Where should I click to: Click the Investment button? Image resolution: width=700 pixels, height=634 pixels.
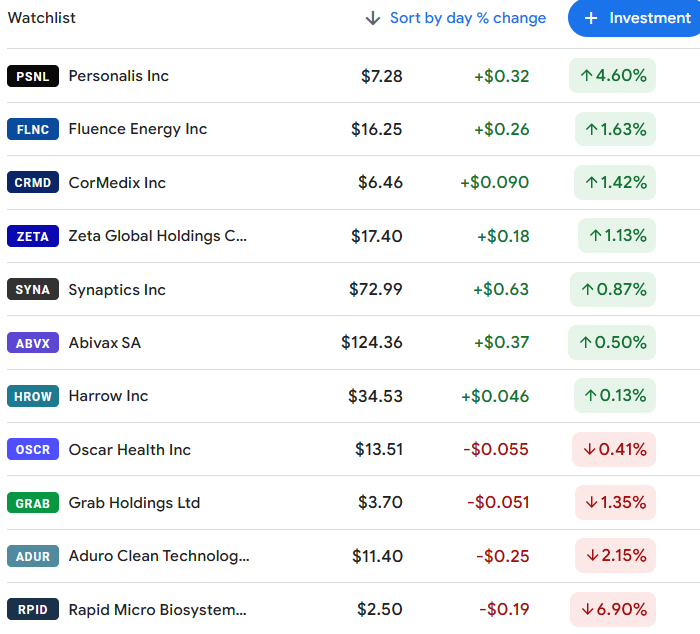tap(634, 18)
